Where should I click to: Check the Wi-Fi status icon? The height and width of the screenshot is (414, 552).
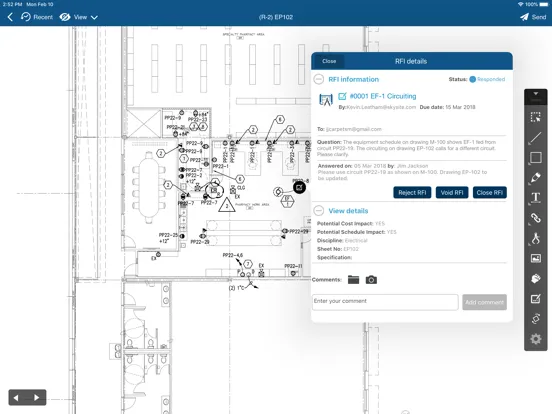(x=520, y=4)
